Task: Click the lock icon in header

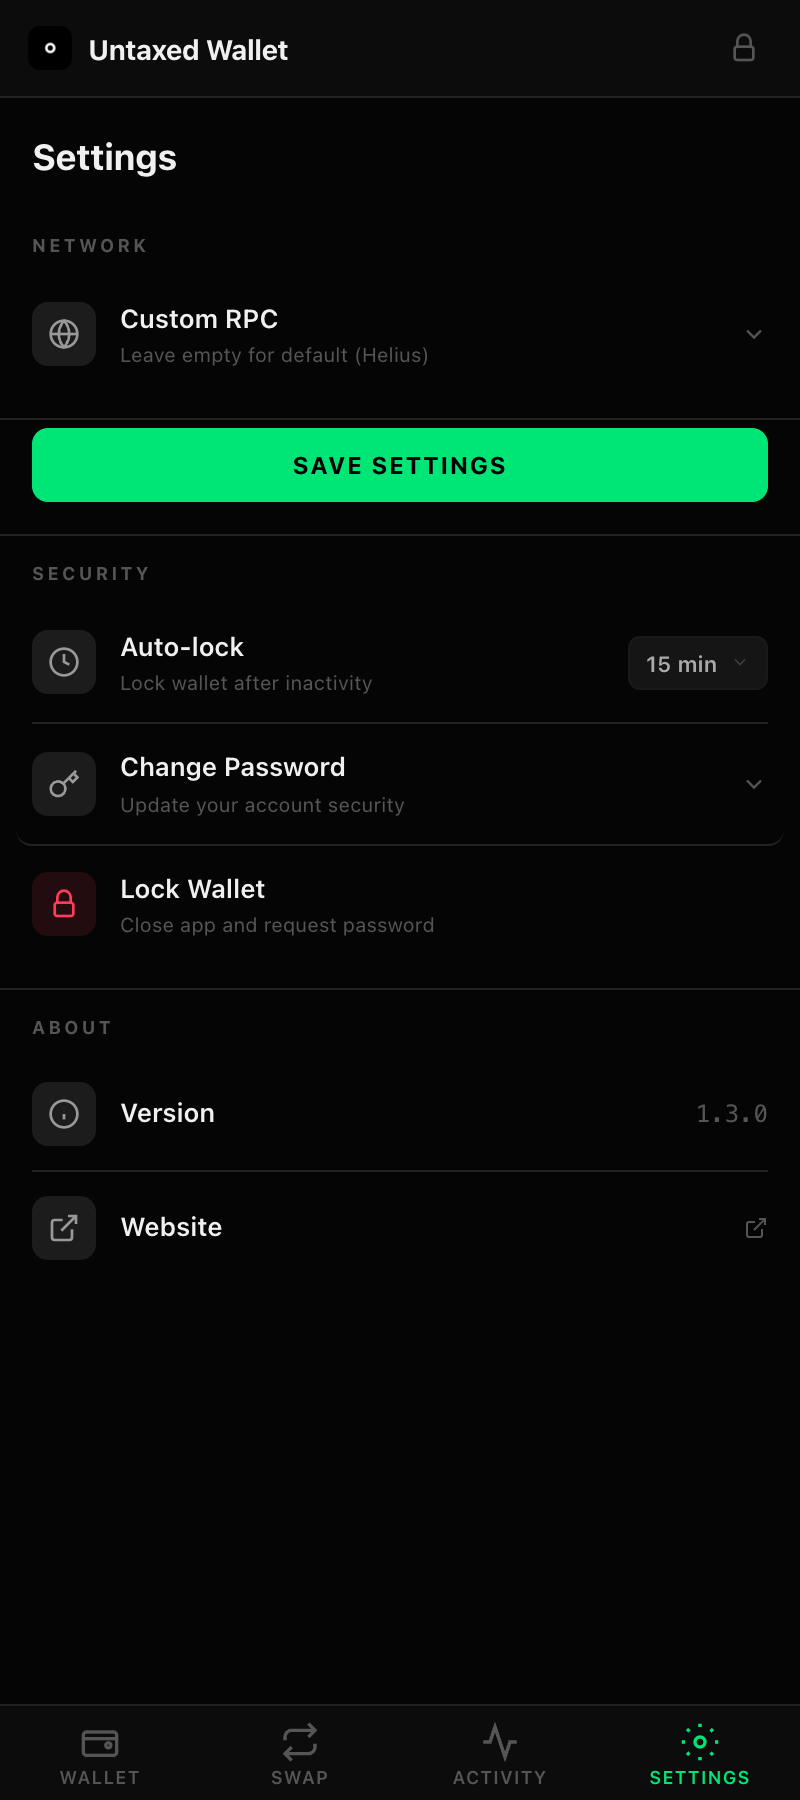Action: point(744,48)
